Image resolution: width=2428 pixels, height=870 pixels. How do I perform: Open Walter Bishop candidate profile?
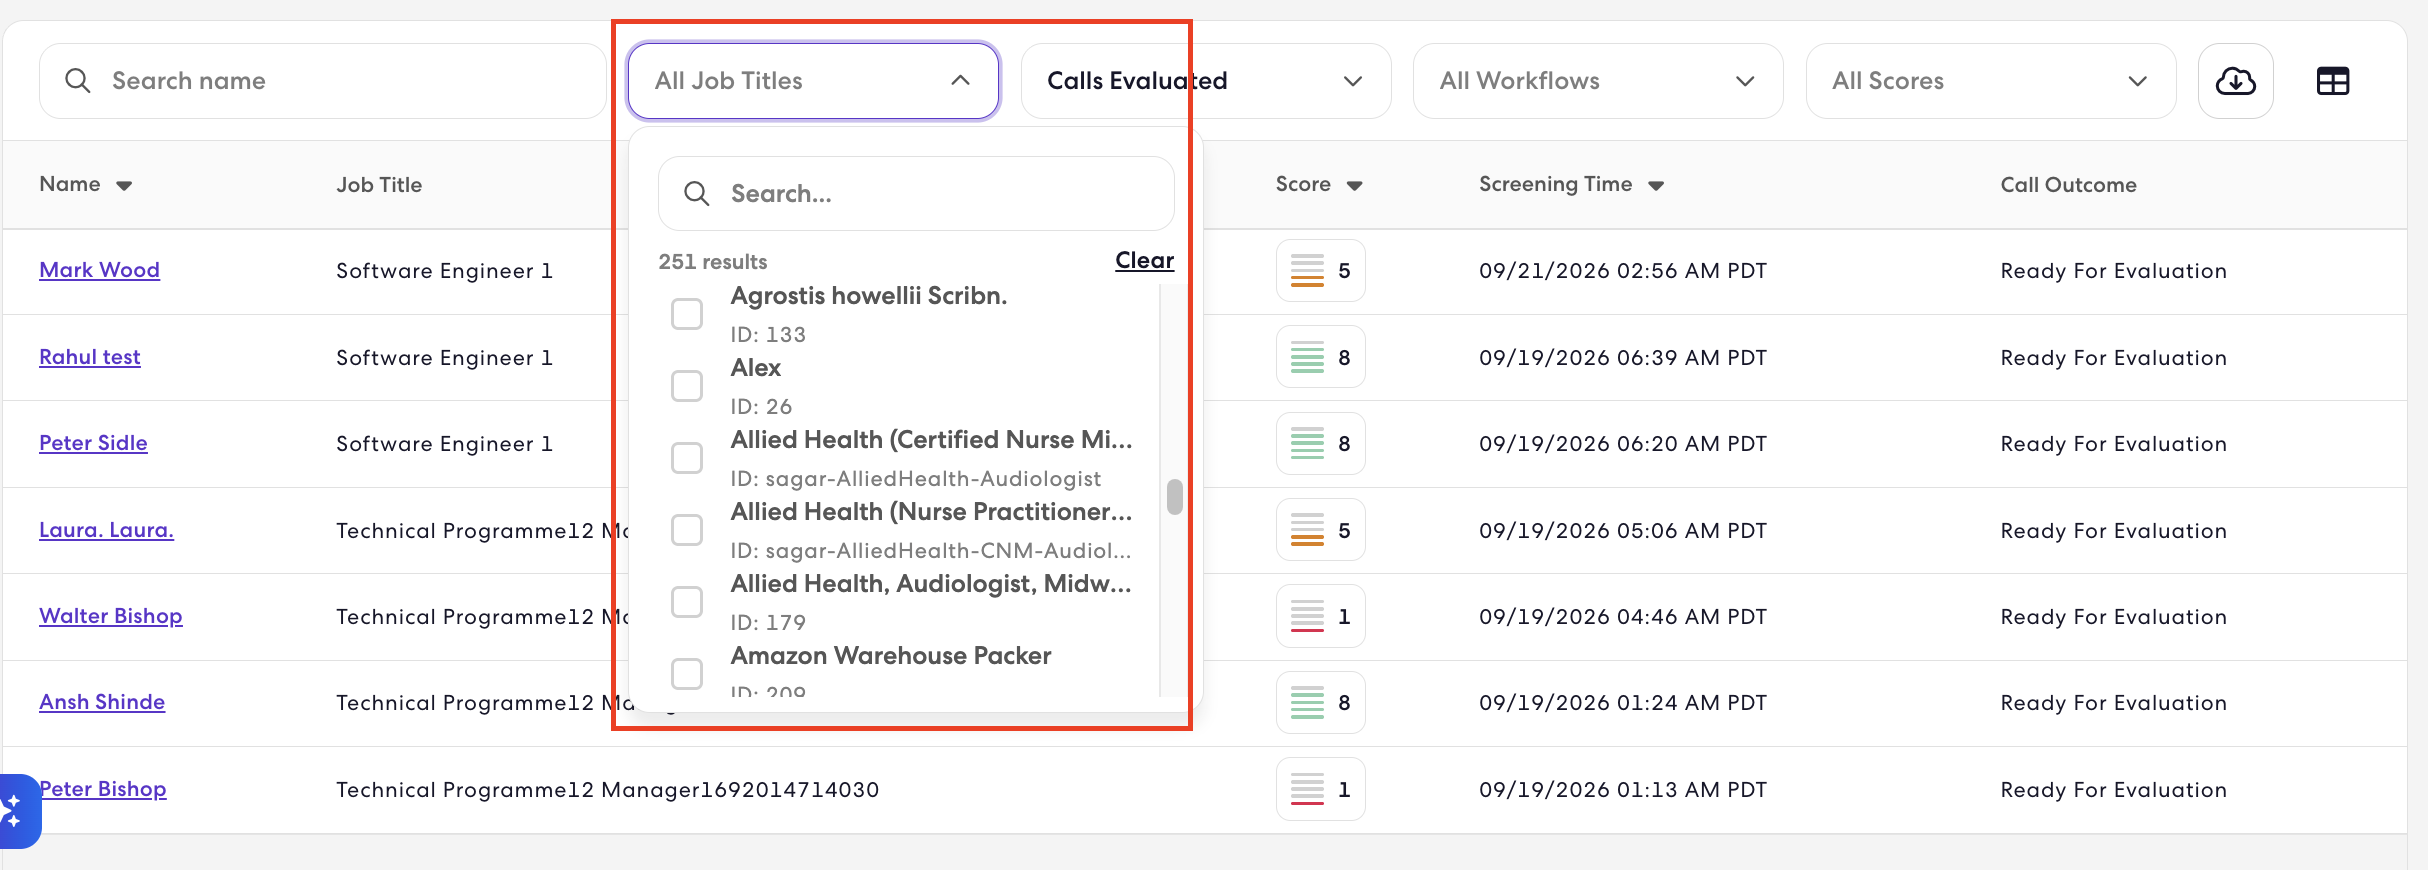[111, 616]
